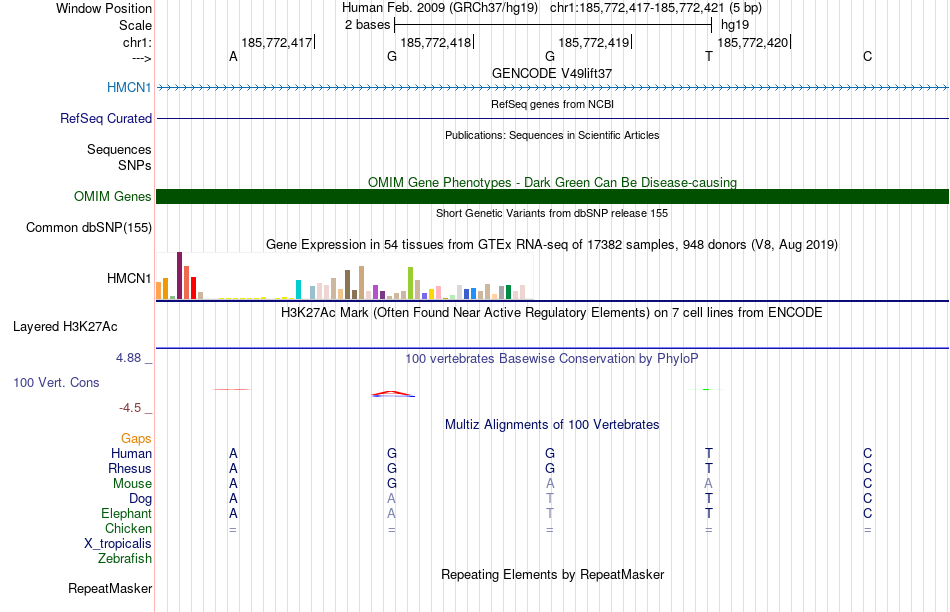
Task: Click the RefSeq genes from NCBI title
Action: (552, 104)
